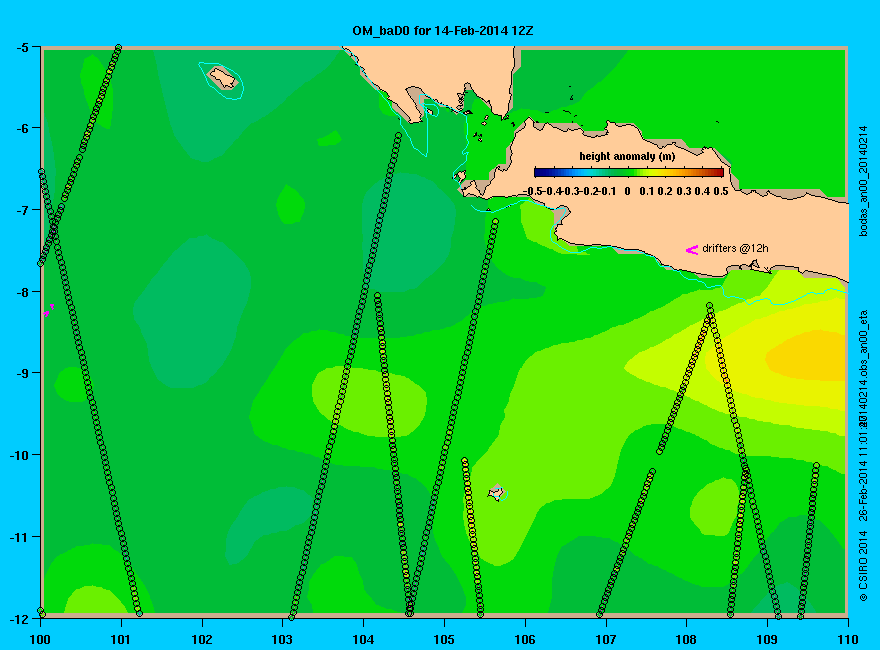Click the colorbar tick label '0.4'
The height and width of the screenshot is (650, 880).
point(702,191)
